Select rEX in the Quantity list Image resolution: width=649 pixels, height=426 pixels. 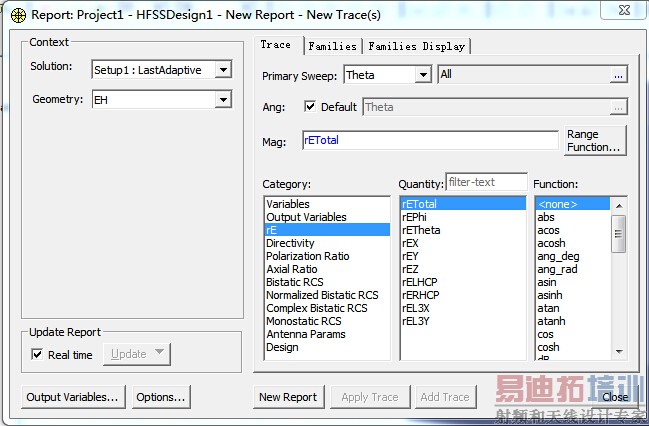coord(463,243)
